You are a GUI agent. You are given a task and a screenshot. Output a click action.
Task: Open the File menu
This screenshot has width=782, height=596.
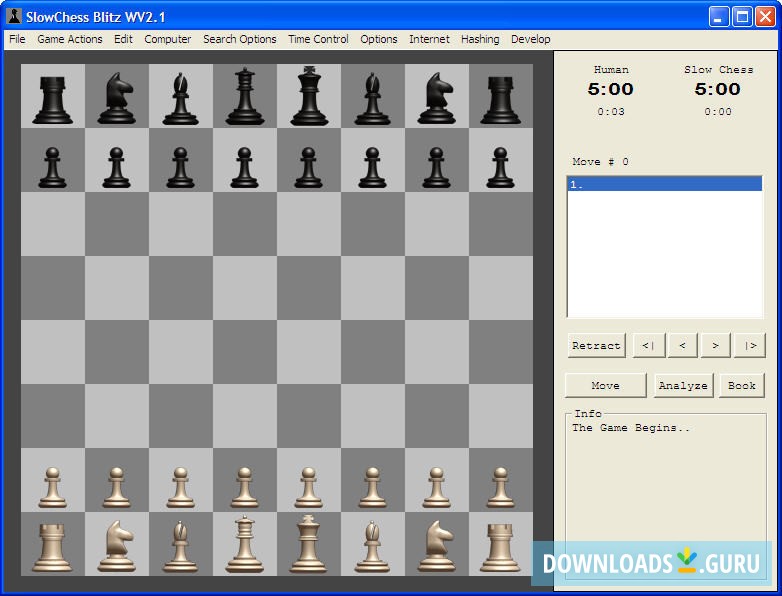[x=17, y=39]
